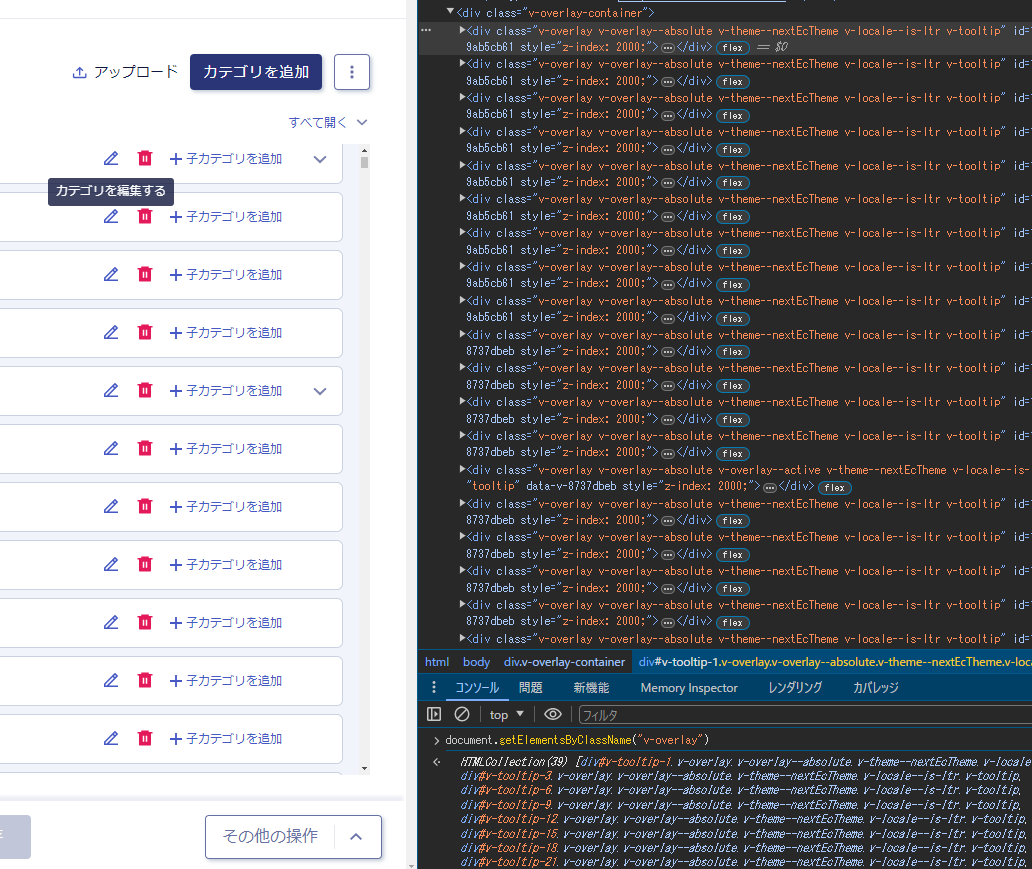Viewport: 1032px width, 869px height.
Task: Click the trash icon in the fifth row with a chevron
Action: tap(145, 390)
